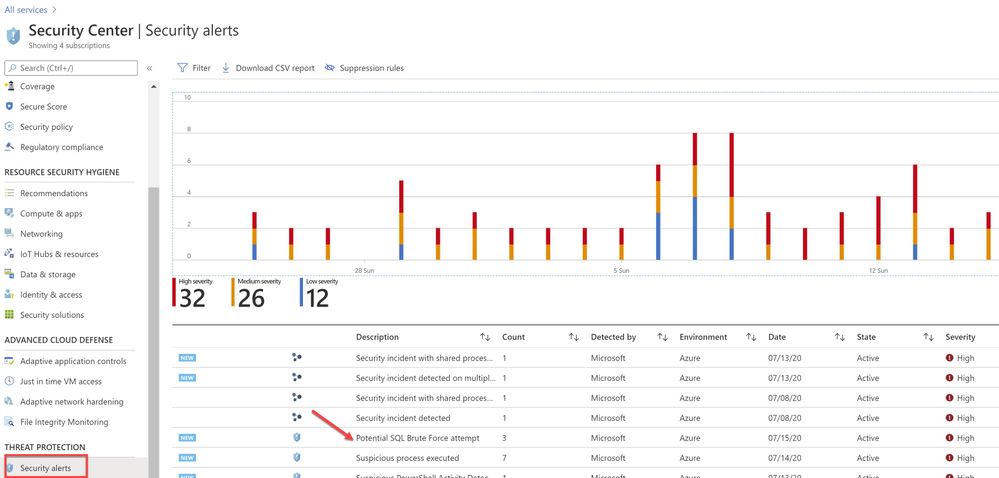Click the Compute & apps icon
Viewport: 999px width, 478px height.
[9, 214]
